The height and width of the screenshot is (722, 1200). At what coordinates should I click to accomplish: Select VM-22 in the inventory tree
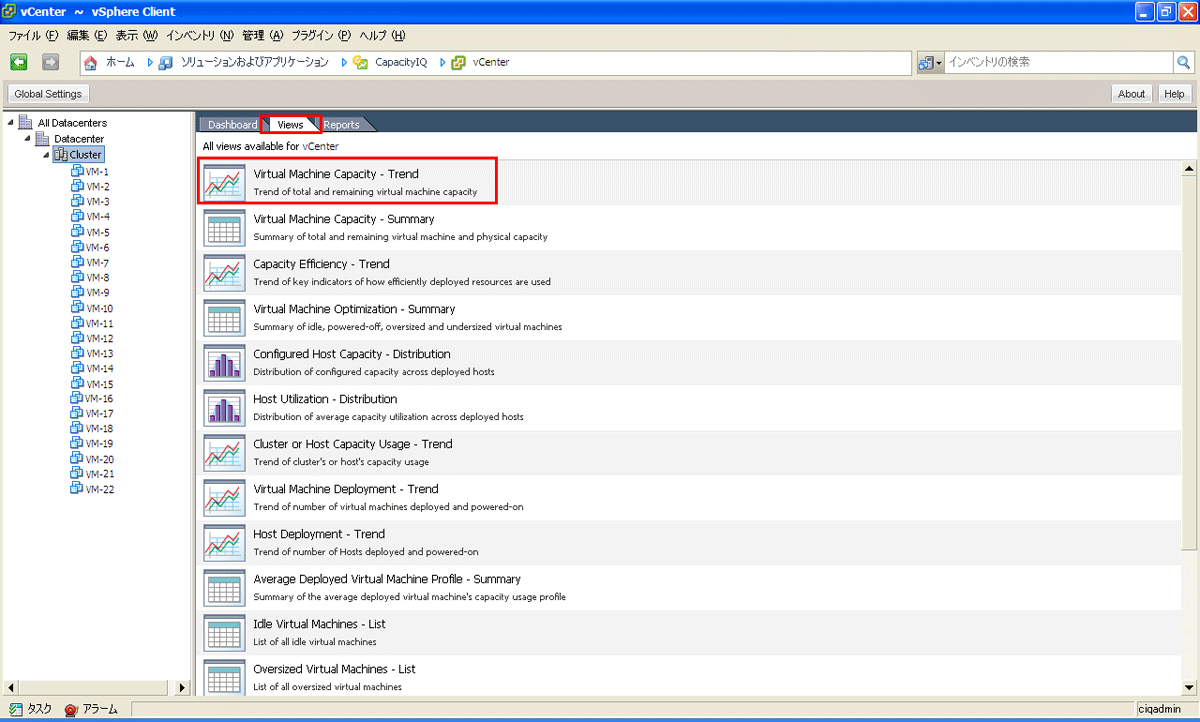point(100,489)
